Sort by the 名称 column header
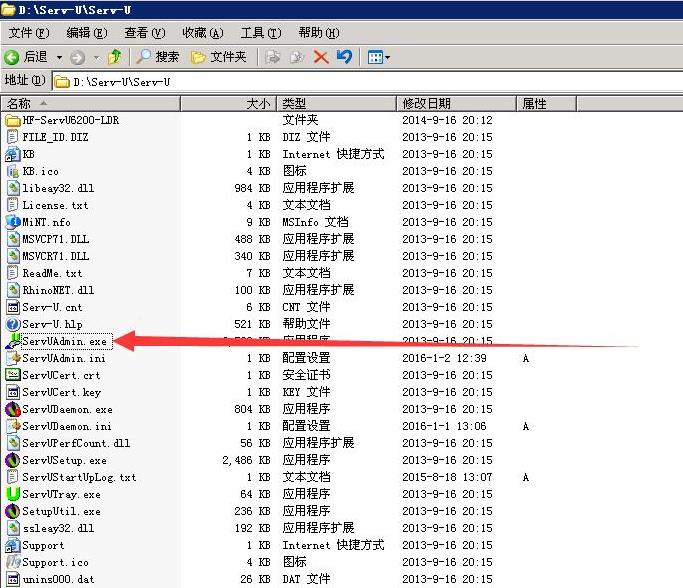The image size is (683, 588). pos(91,104)
